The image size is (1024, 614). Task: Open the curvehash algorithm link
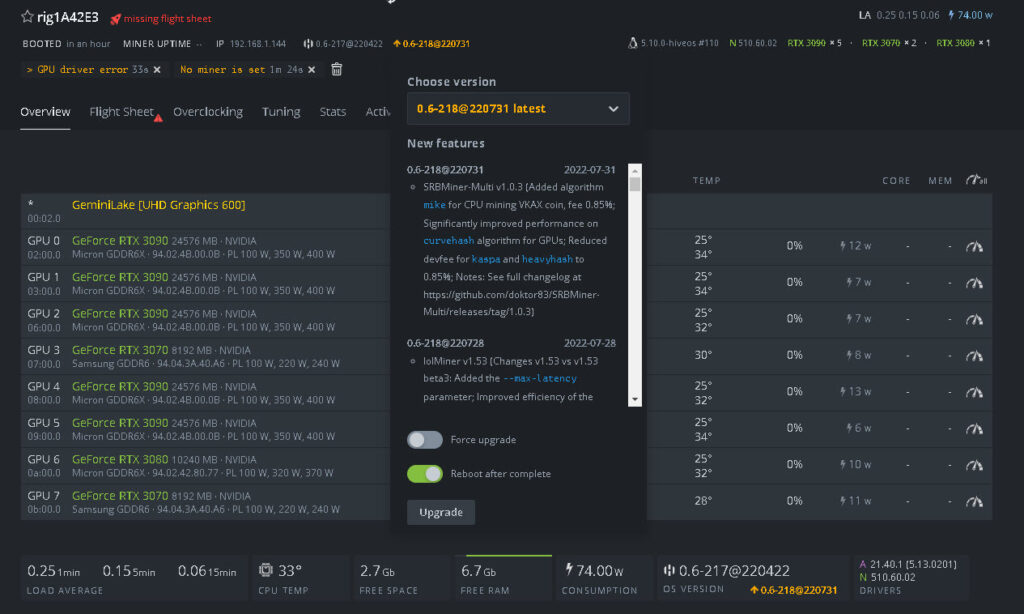pyautogui.click(x=449, y=240)
